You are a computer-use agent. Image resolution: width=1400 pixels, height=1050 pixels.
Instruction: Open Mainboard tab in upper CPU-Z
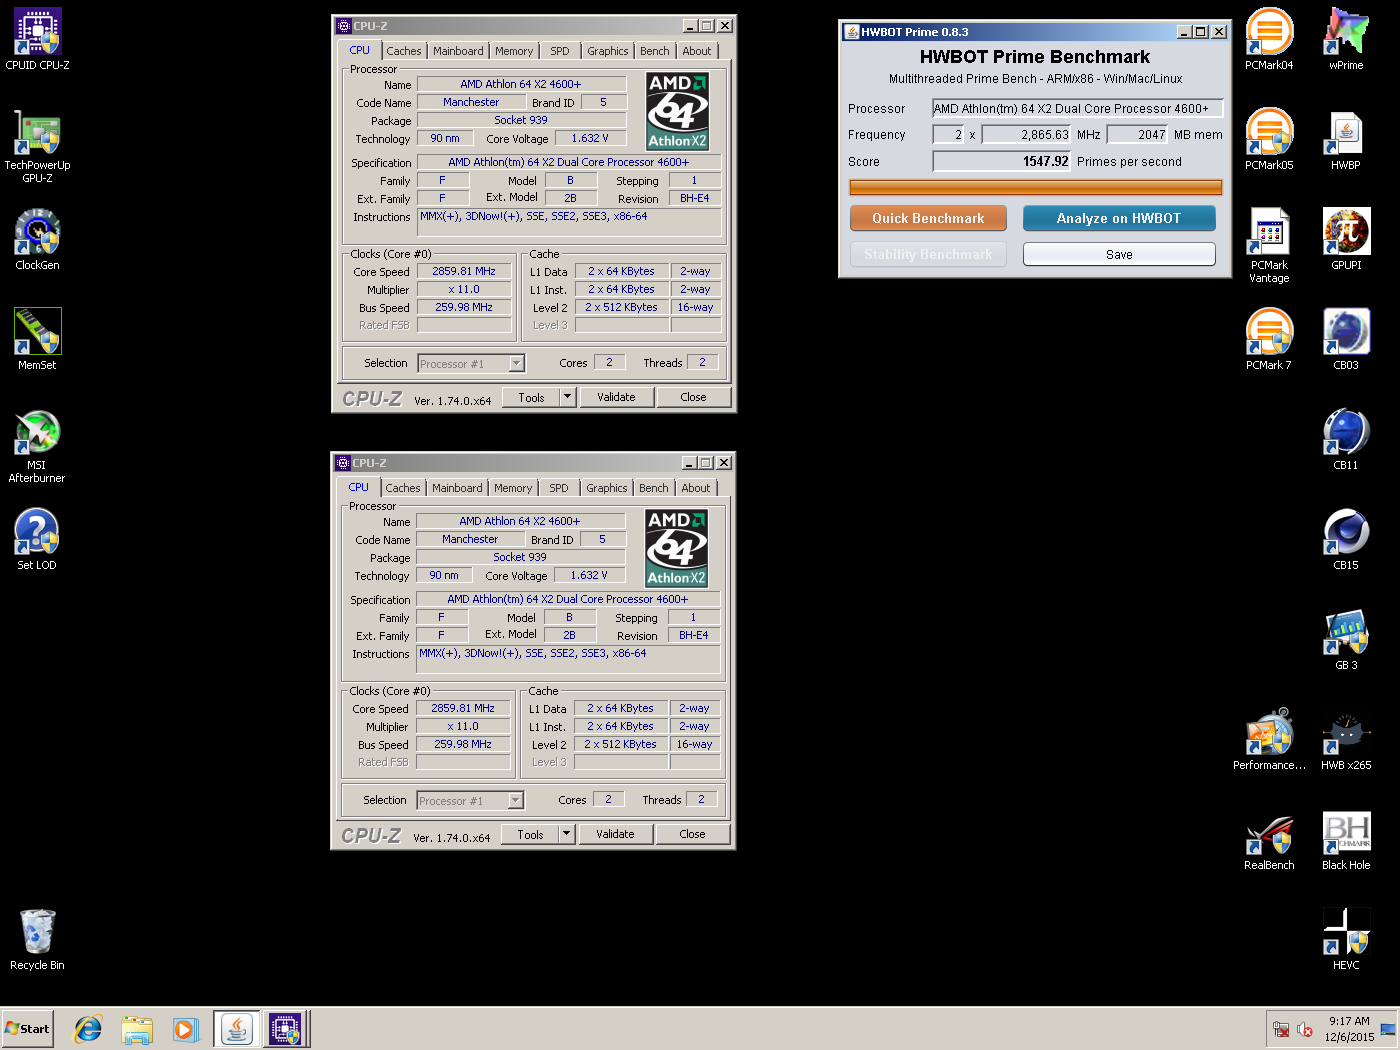[458, 51]
